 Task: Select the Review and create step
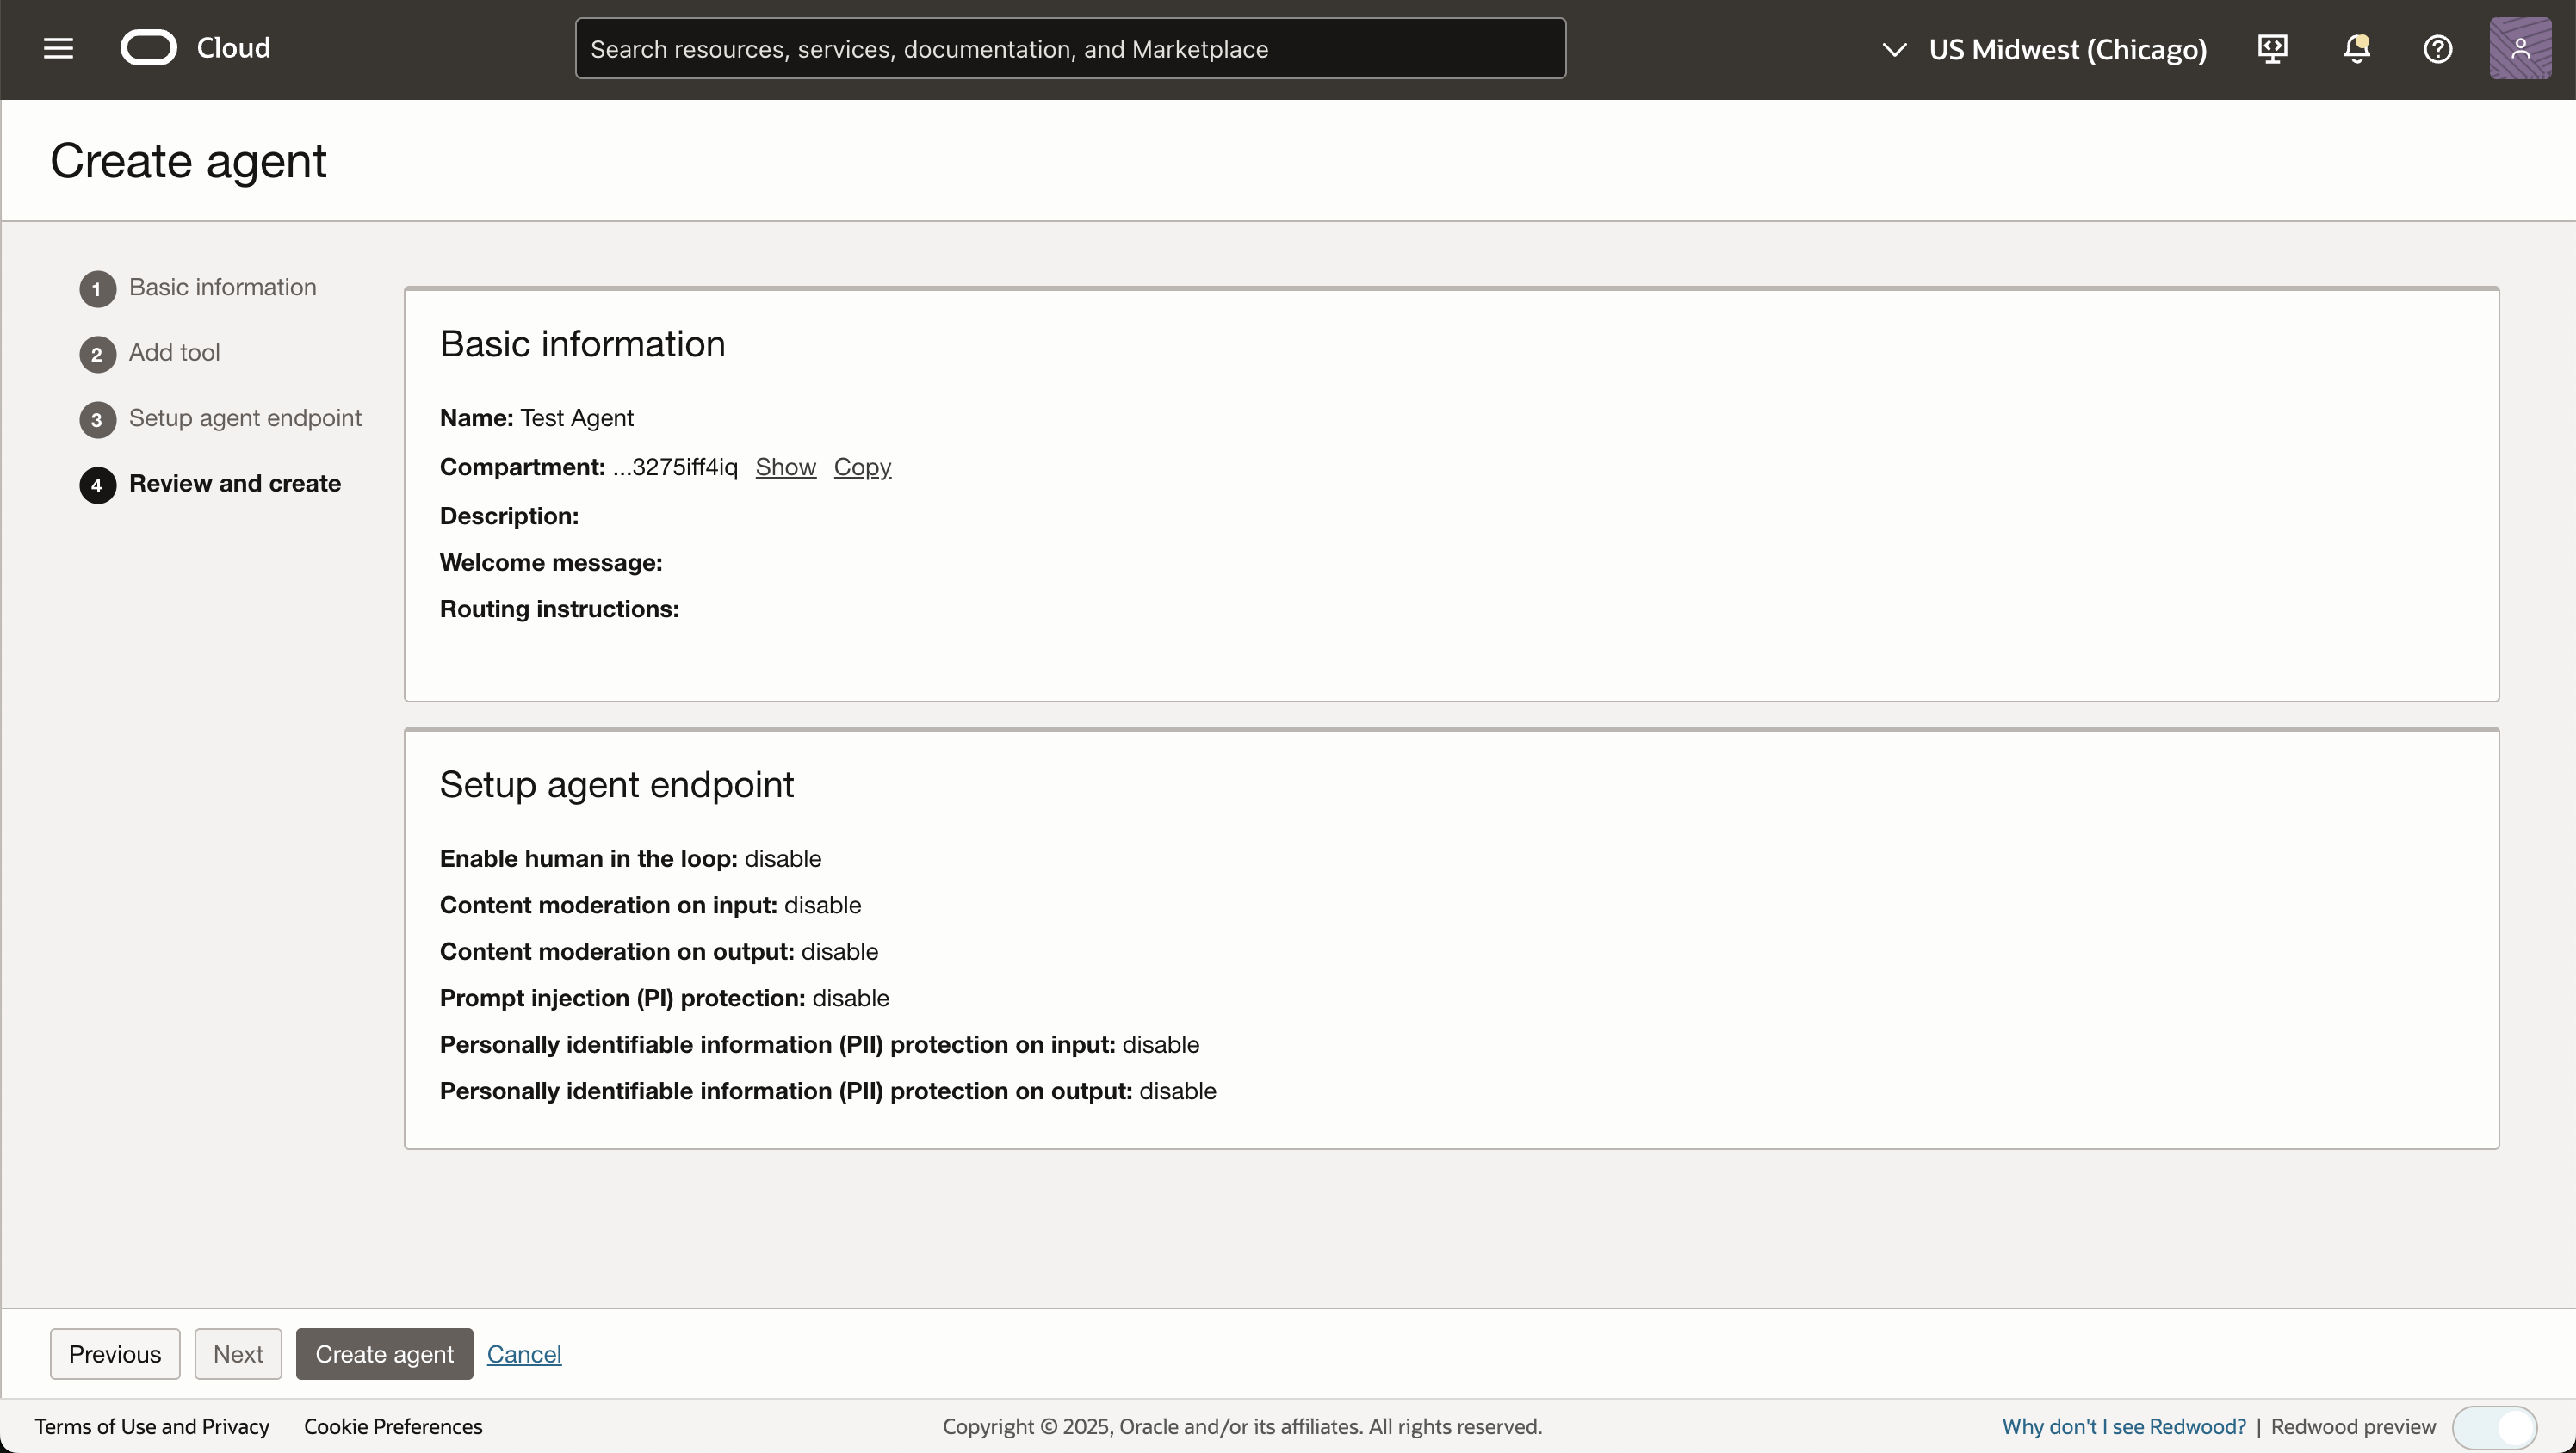[x=235, y=484]
